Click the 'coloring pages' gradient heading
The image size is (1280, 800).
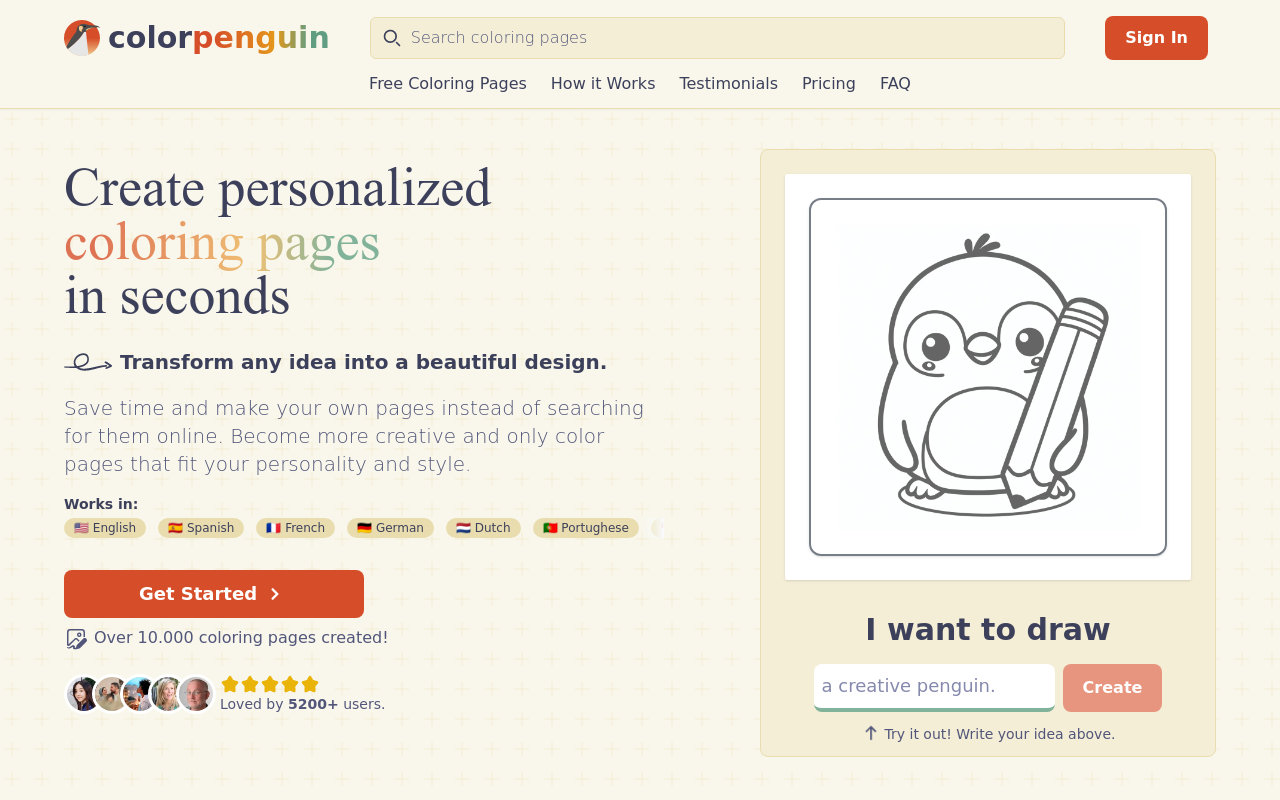tap(222, 243)
